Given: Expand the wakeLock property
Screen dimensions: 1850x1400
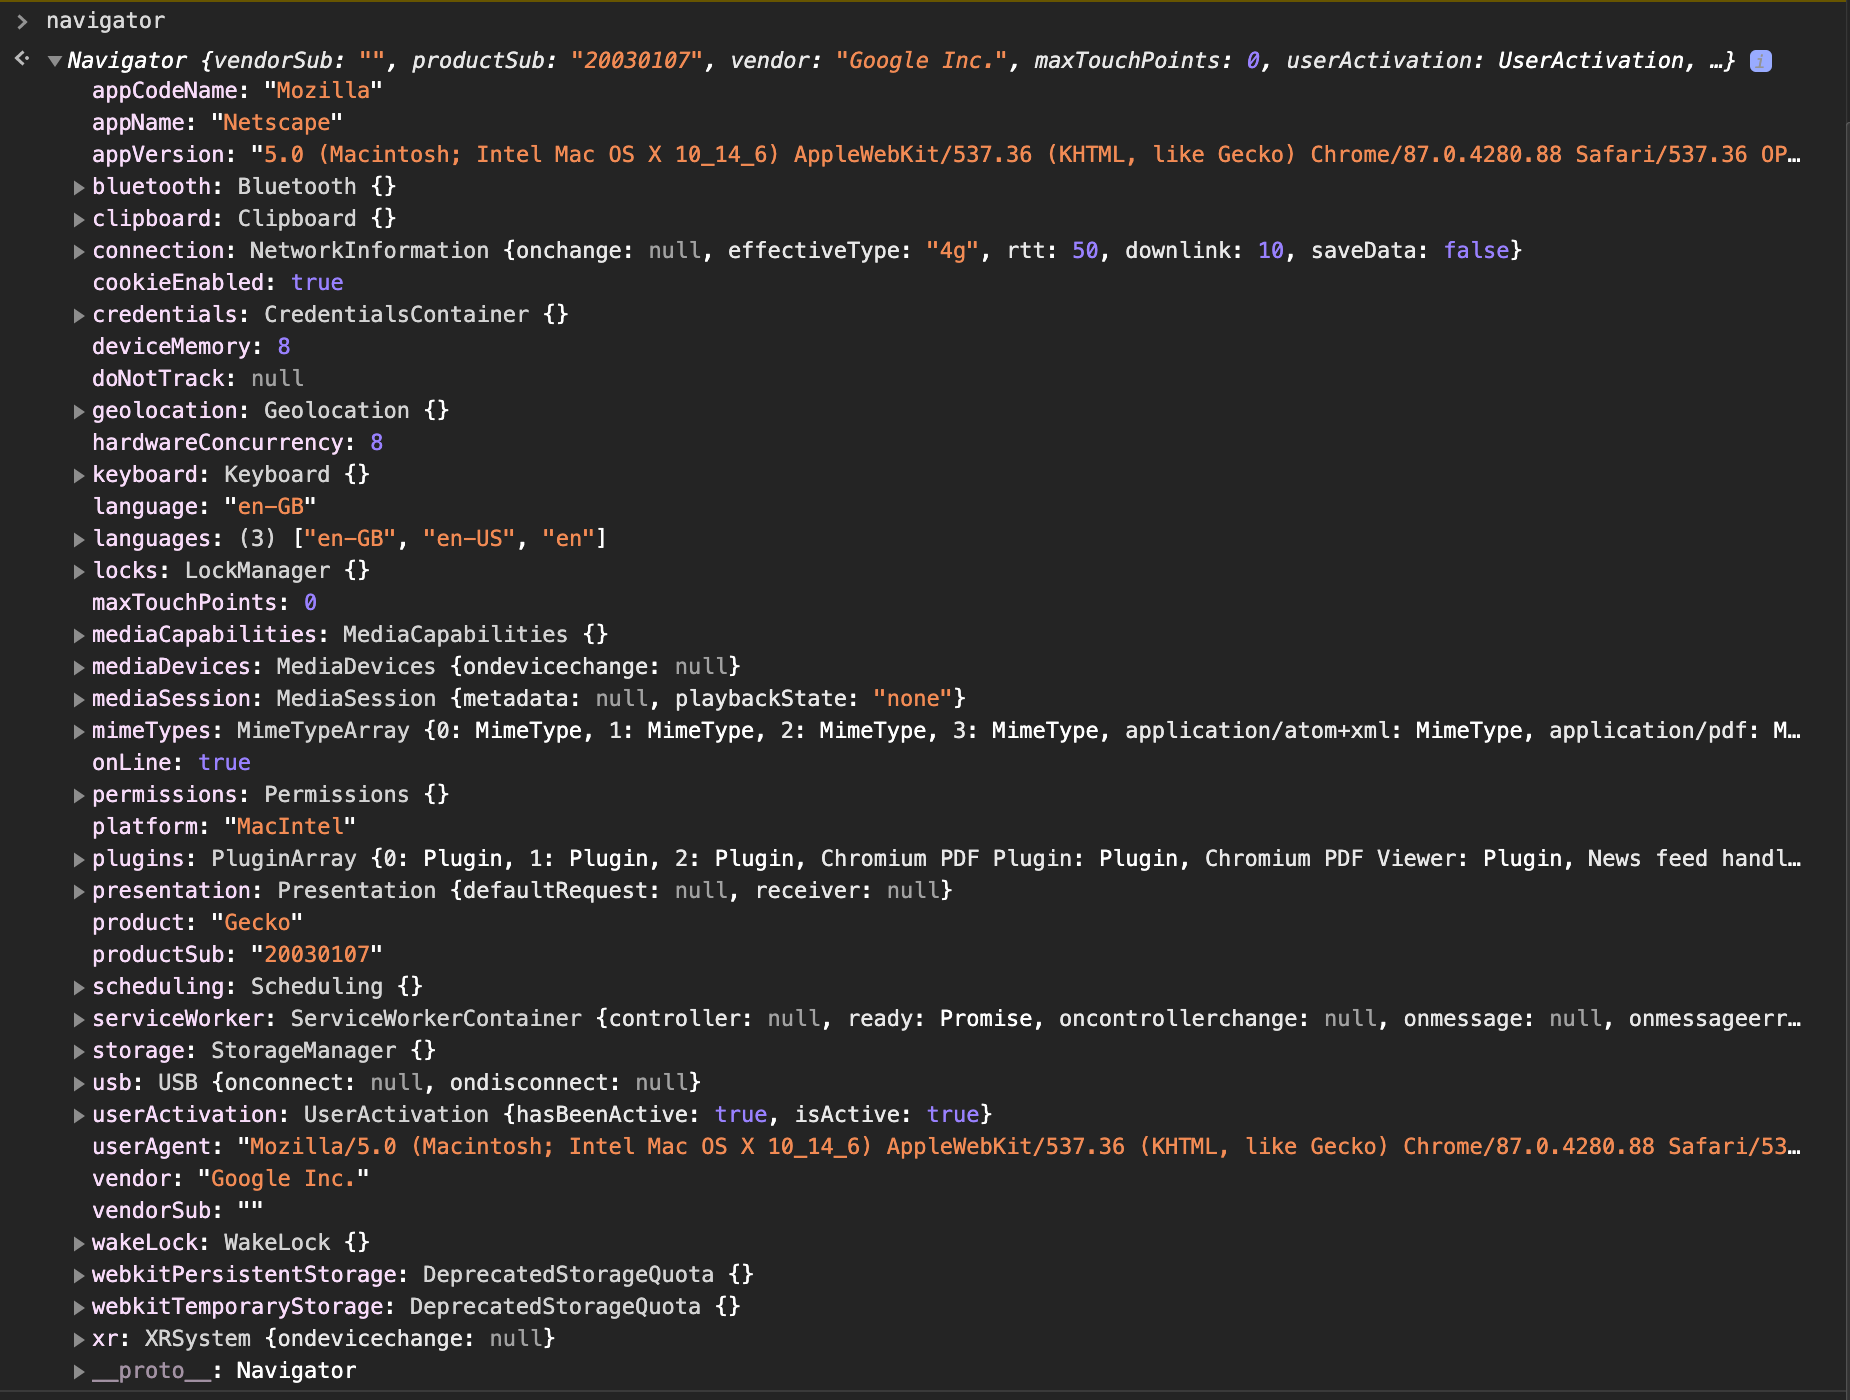Looking at the screenshot, I should click(79, 1243).
